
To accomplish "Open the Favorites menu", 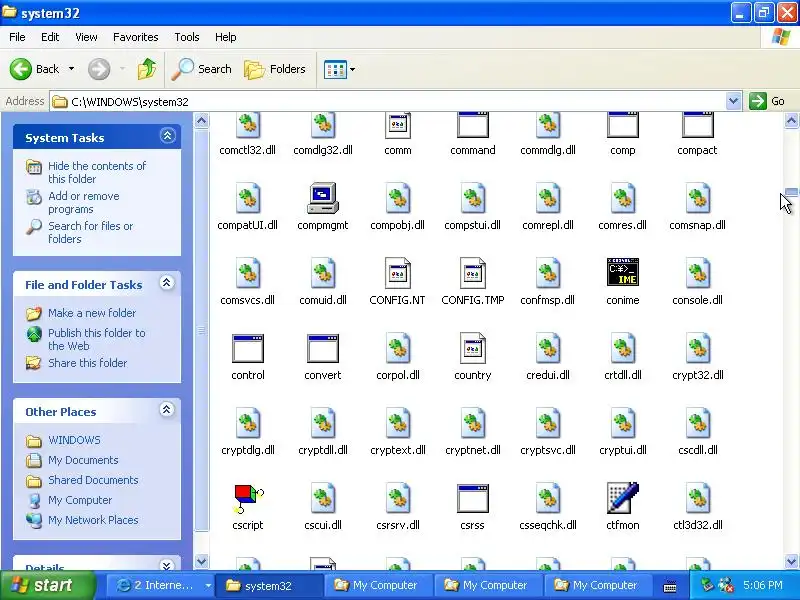I will coord(136,37).
